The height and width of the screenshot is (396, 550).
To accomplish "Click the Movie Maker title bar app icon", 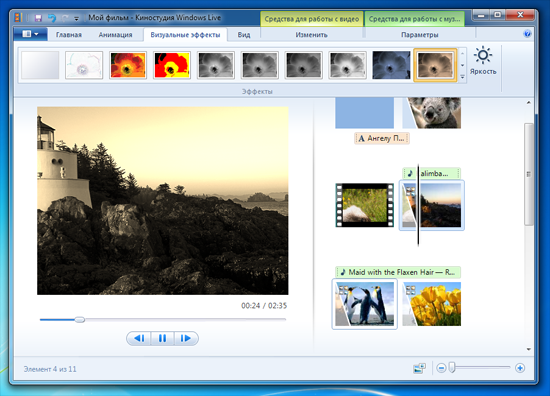I will click(19, 18).
